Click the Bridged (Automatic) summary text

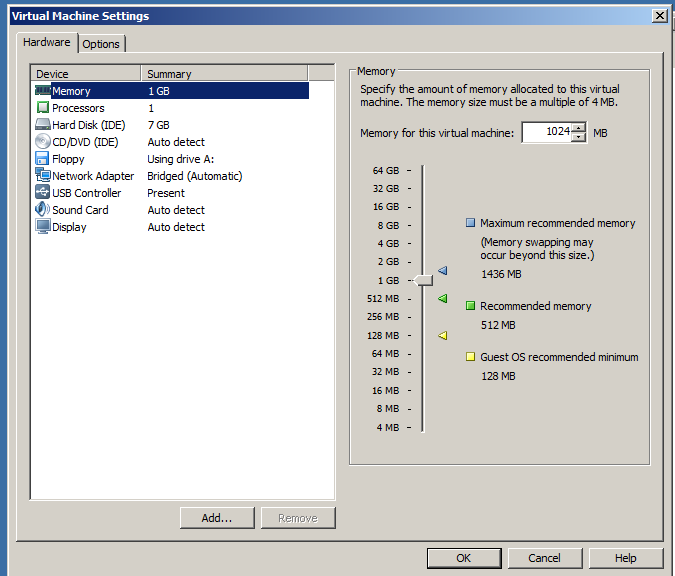click(195, 176)
